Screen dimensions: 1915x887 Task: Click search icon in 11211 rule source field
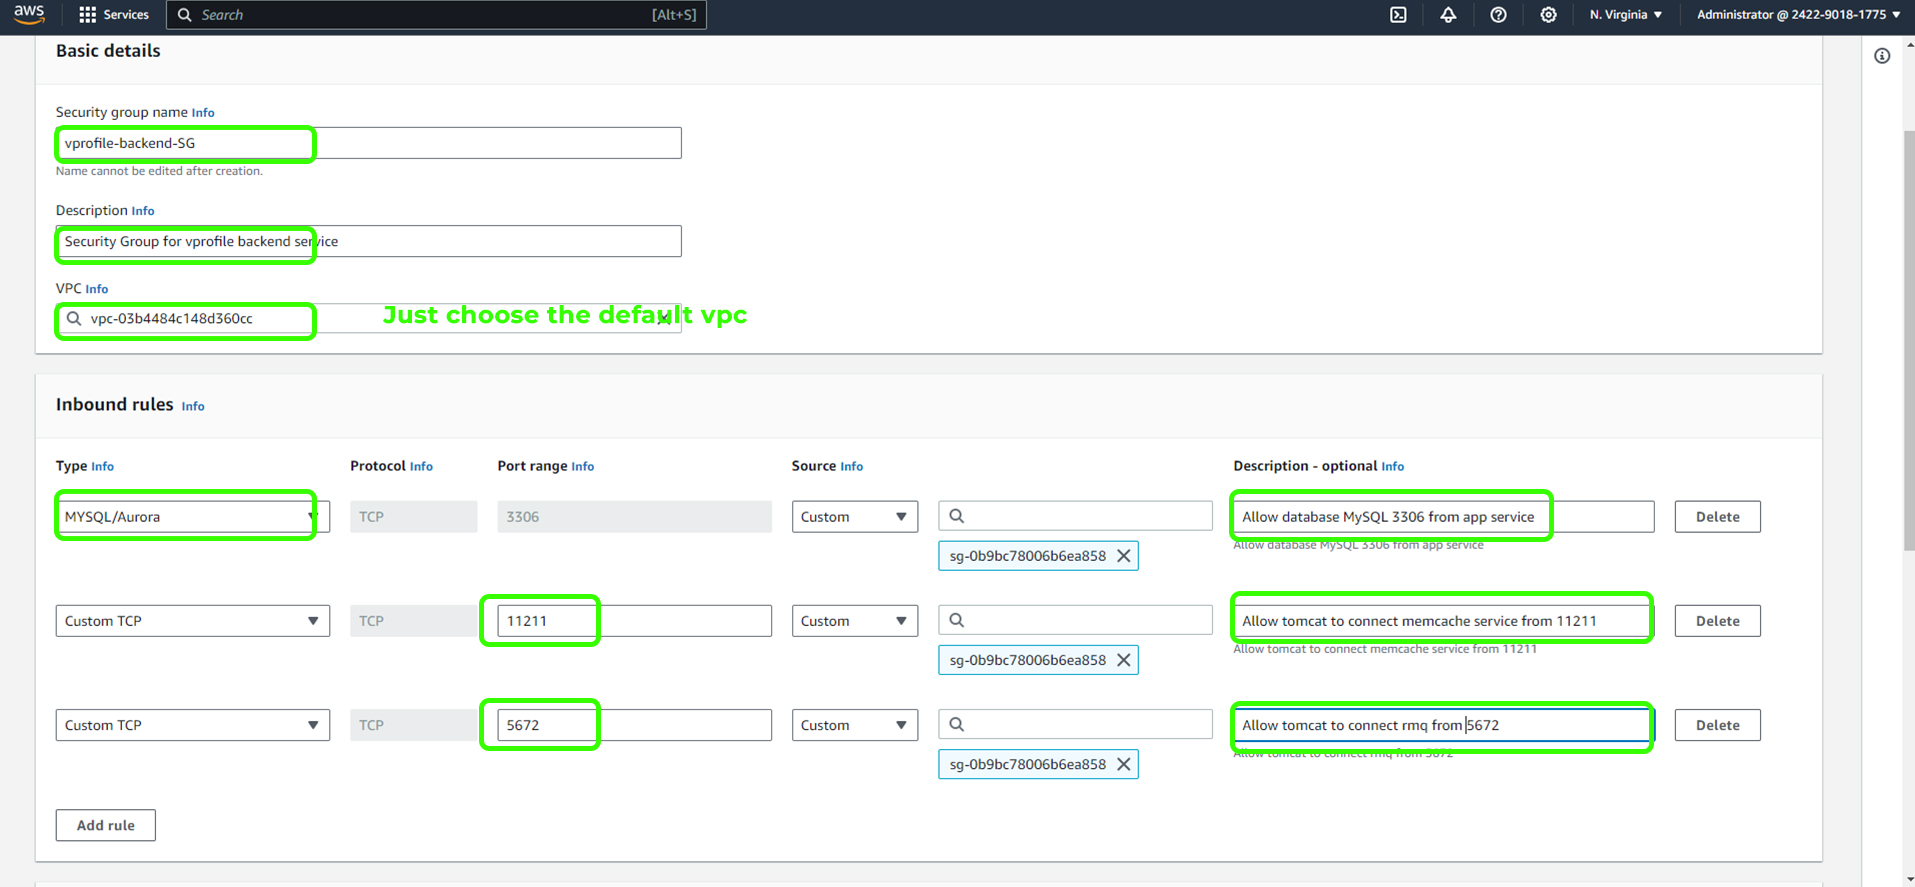(x=957, y=620)
